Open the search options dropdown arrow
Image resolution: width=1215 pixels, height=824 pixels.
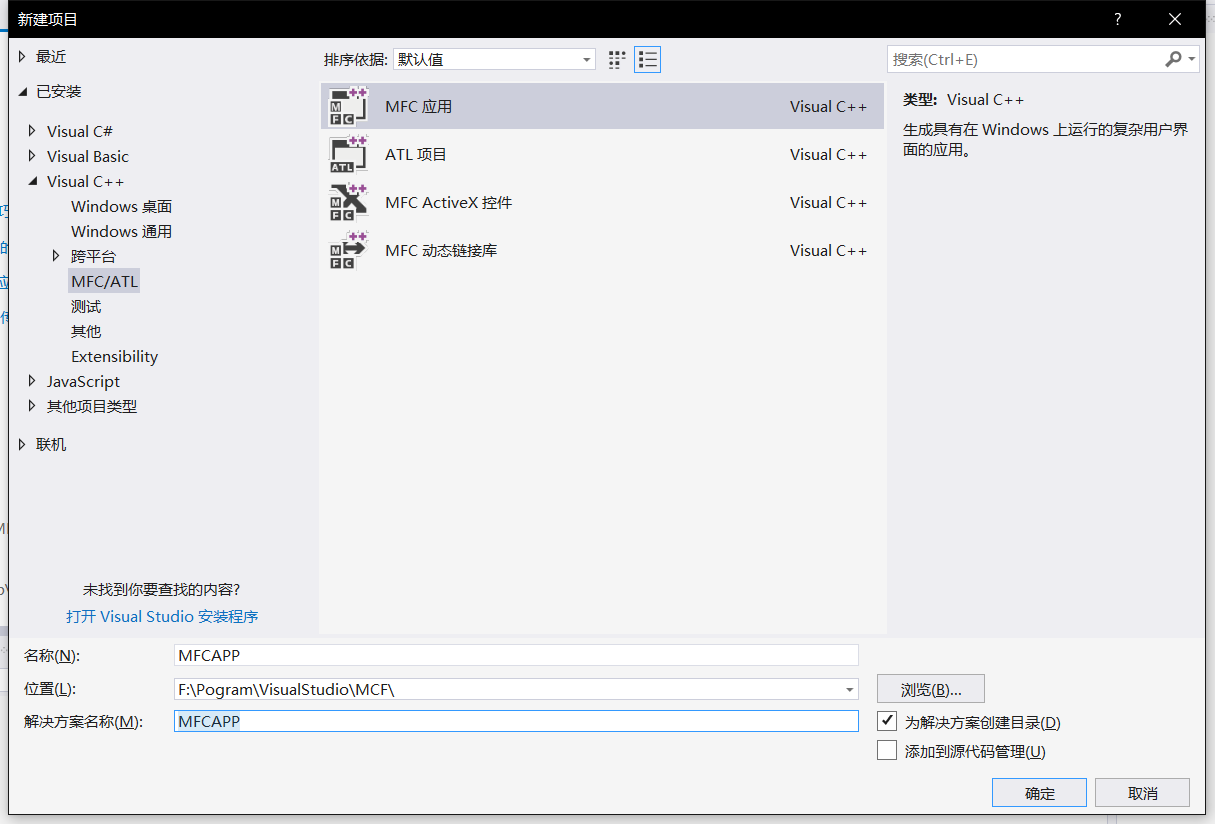[1191, 60]
